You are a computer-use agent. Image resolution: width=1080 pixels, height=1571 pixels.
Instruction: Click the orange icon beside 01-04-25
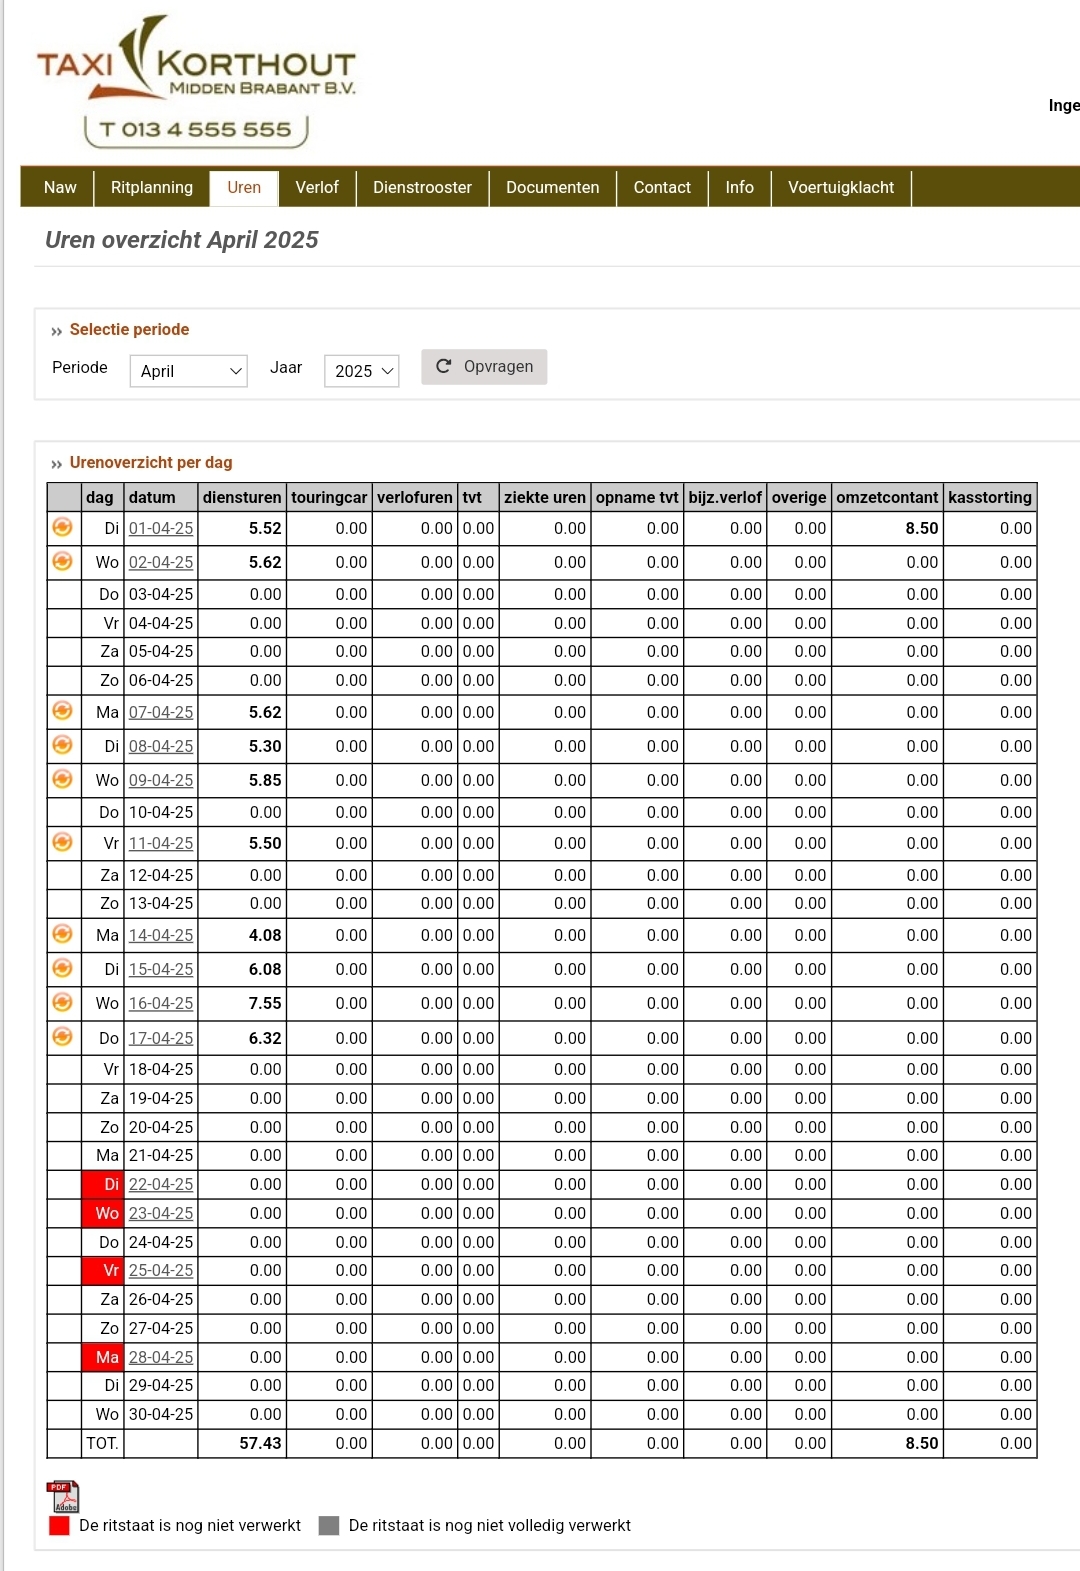[x=62, y=527]
